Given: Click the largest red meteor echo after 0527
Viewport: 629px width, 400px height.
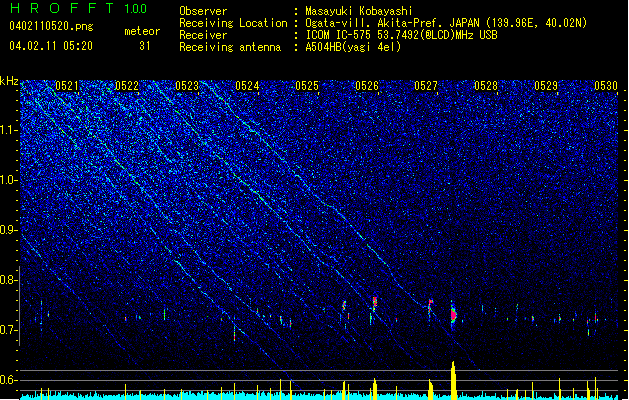Looking at the screenshot, I should pos(453,315).
